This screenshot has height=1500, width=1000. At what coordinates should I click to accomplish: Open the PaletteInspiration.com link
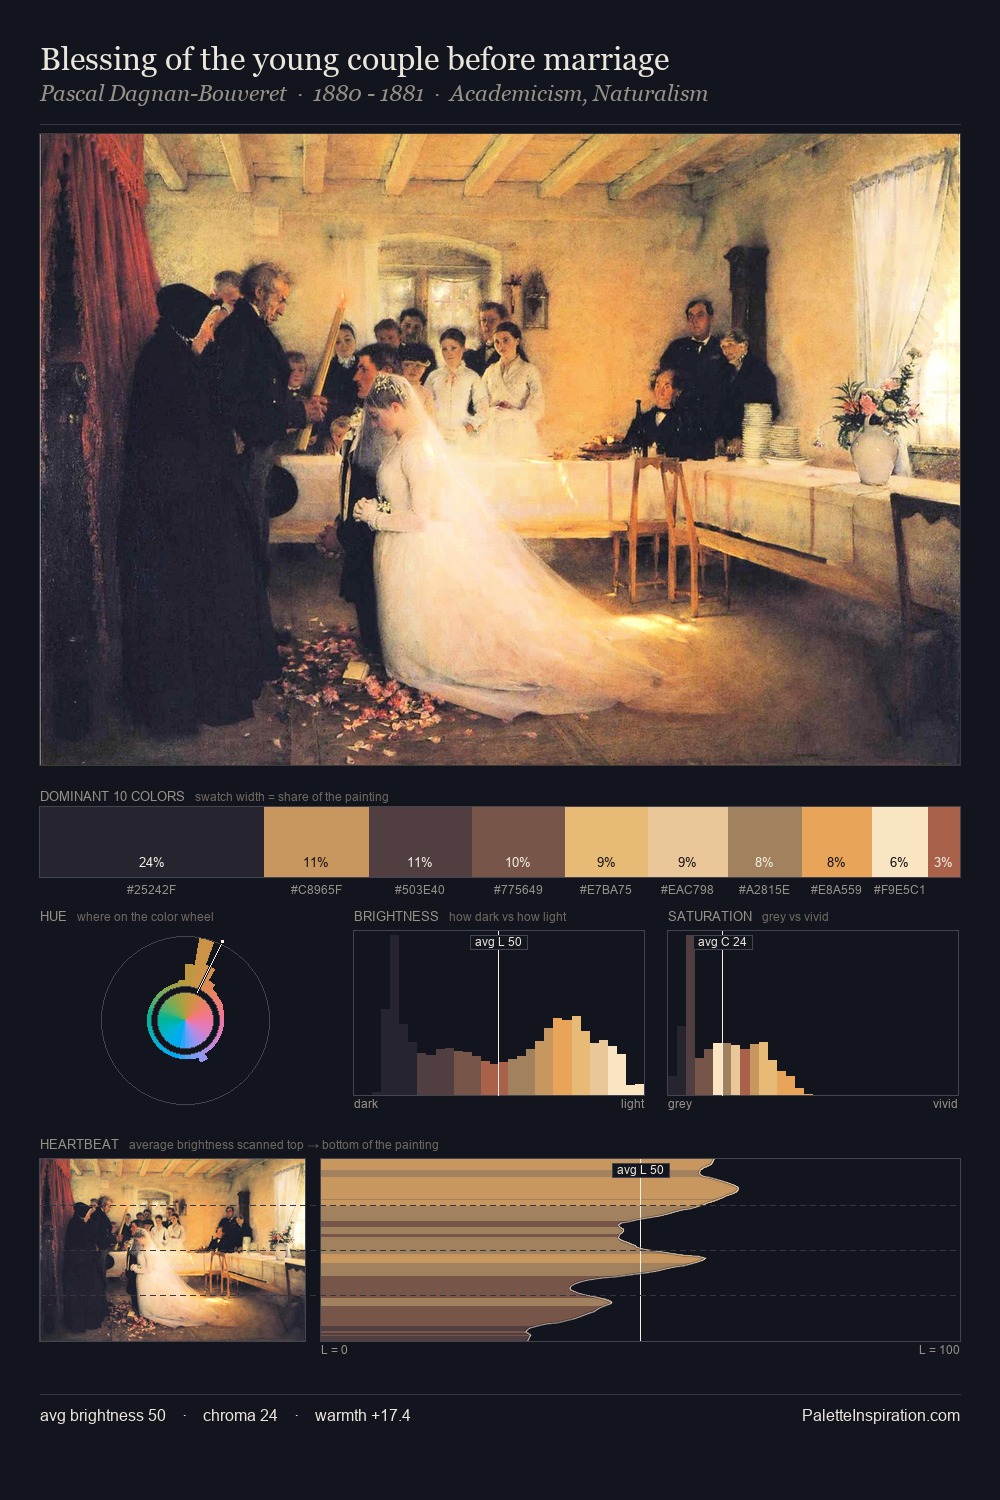881,1415
